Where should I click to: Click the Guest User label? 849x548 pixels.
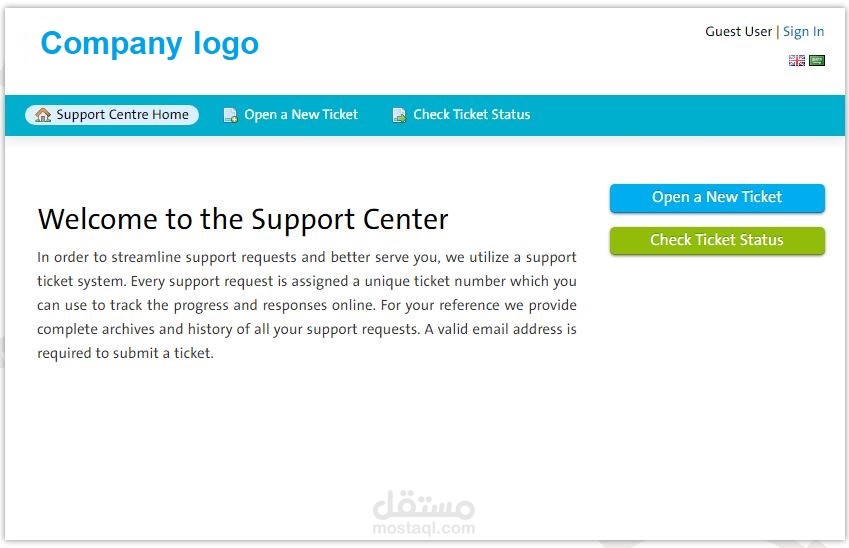click(x=738, y=32)
